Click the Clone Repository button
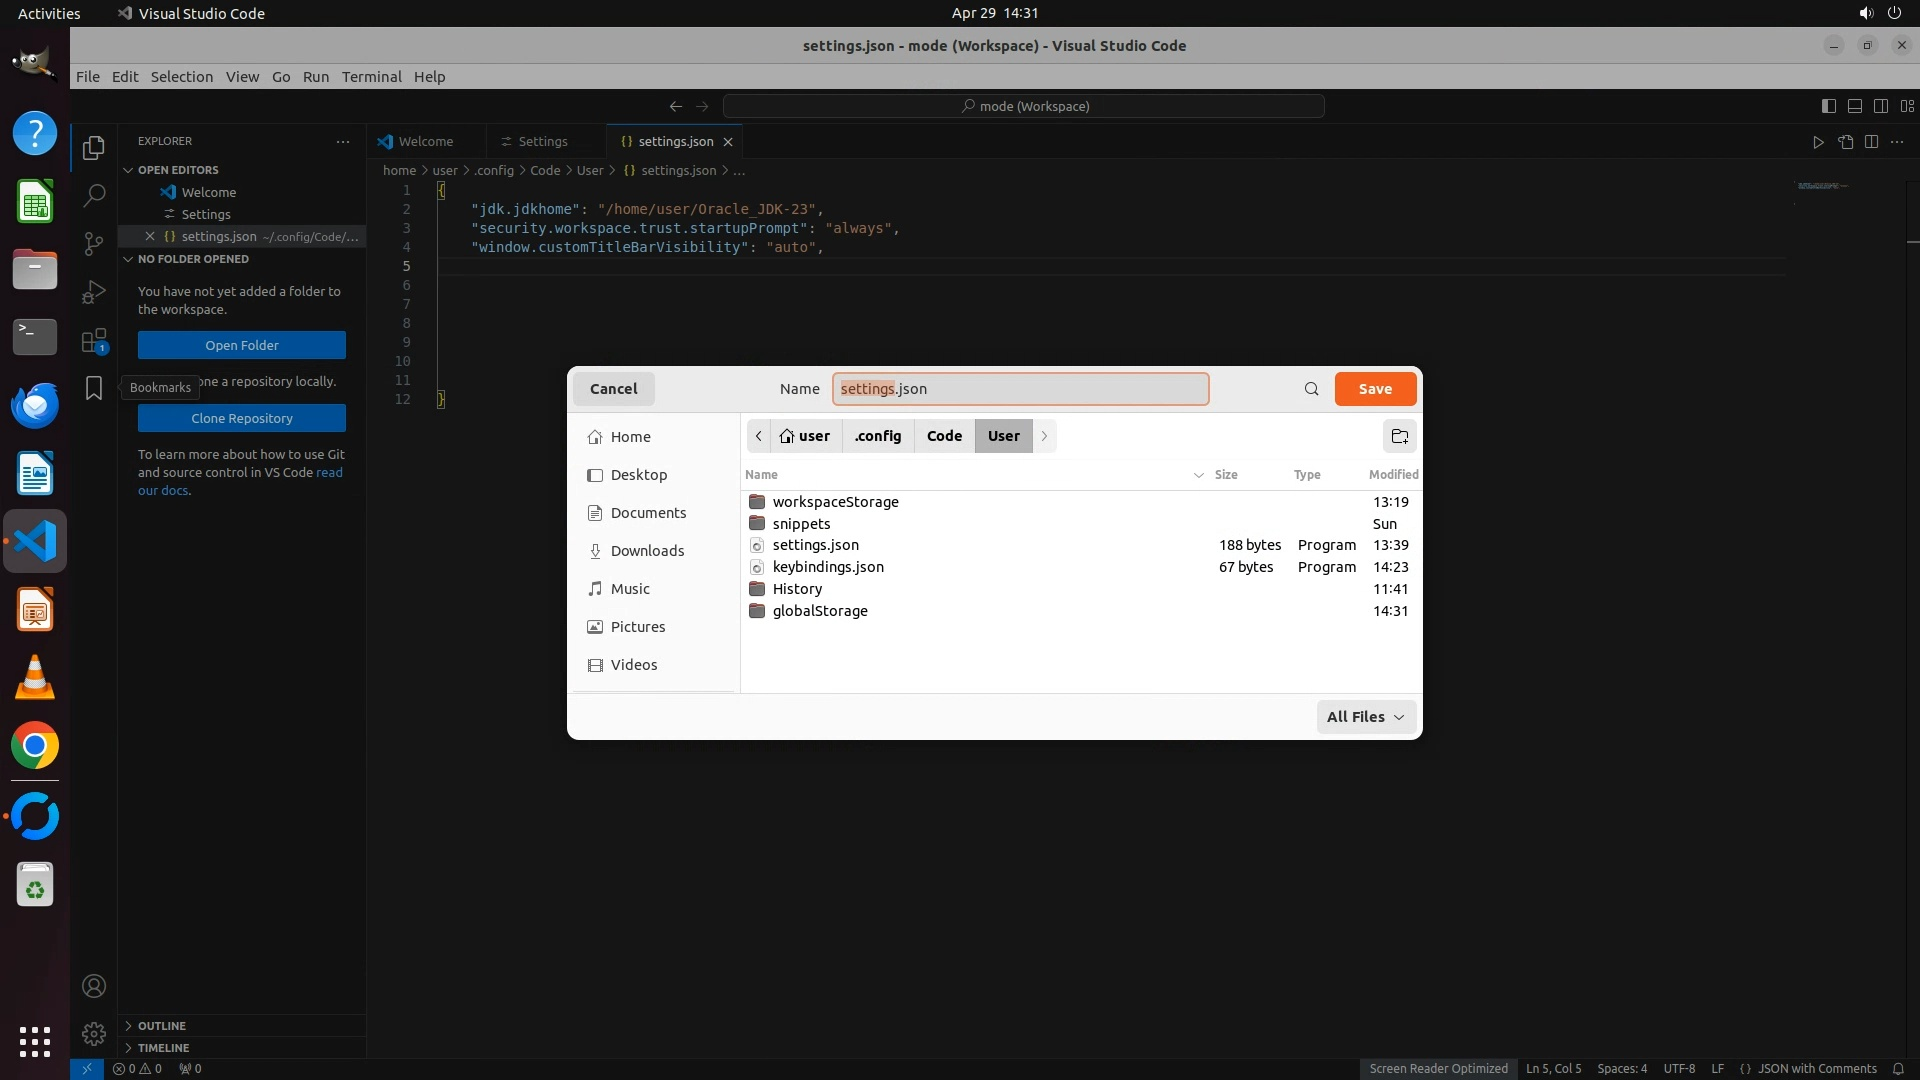 (242, 418)
